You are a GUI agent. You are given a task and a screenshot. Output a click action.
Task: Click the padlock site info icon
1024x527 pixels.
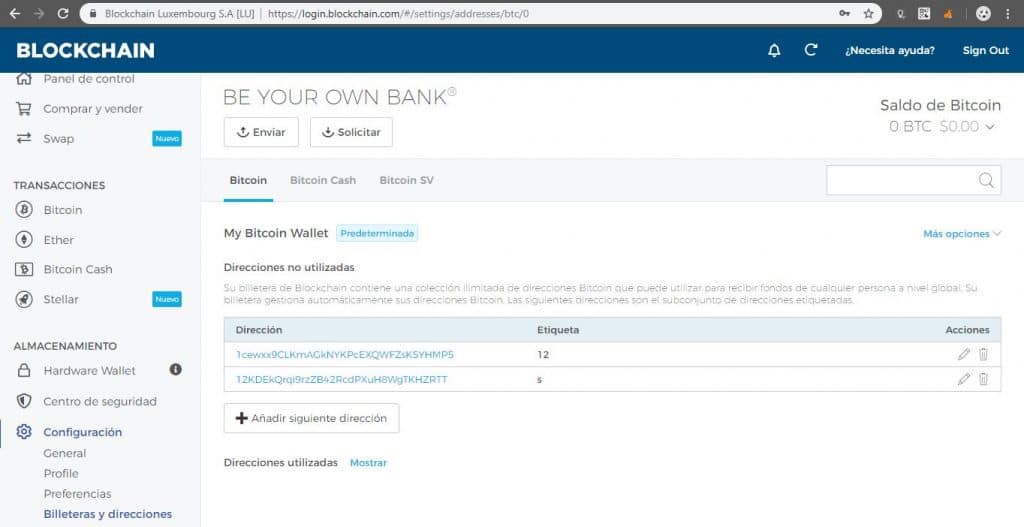point(93,13)
